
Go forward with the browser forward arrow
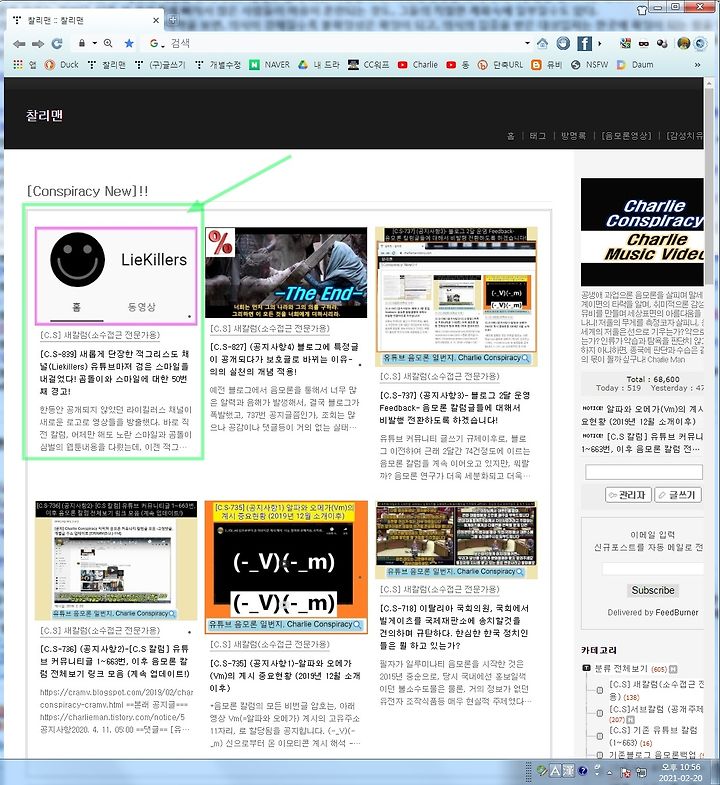tap(38, 44)
